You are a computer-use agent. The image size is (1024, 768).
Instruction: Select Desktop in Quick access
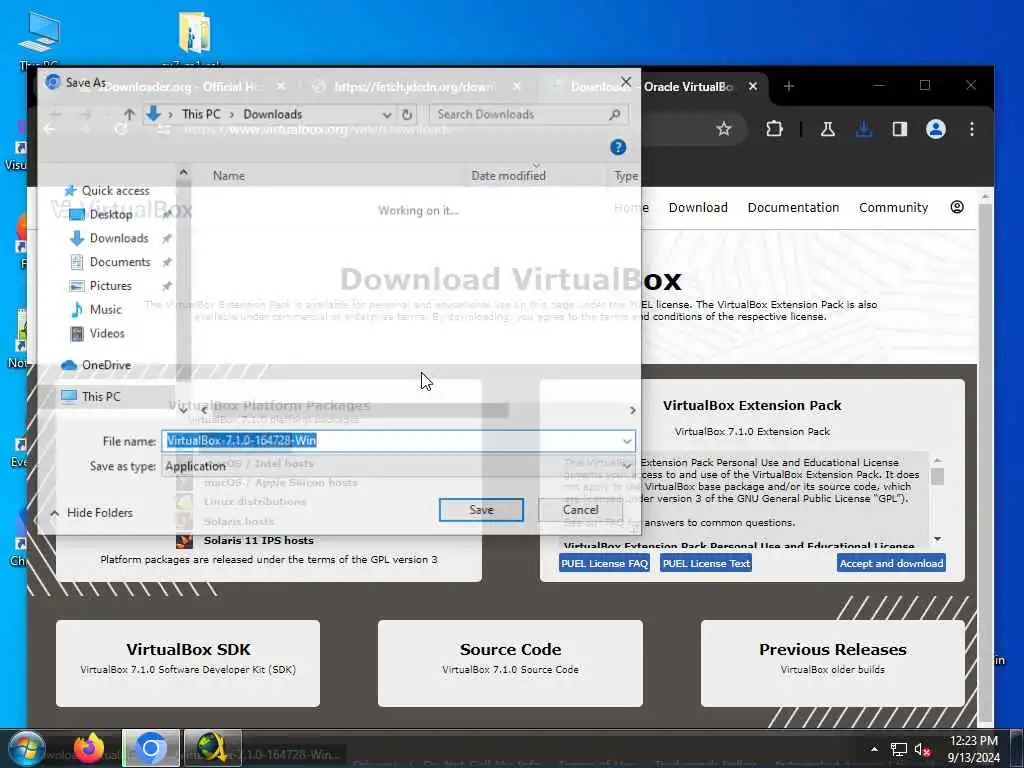coord(110,214)
